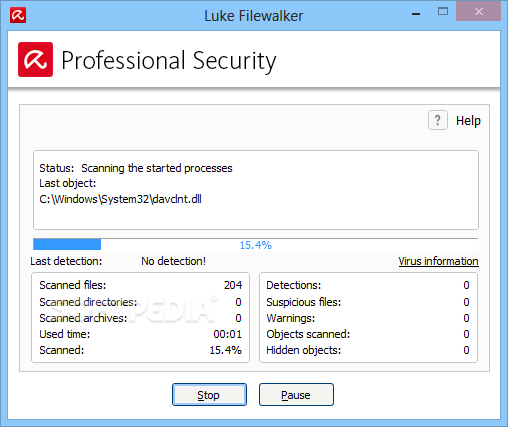Click the blue scan progress bar
Screen dimensions: 508x427
256,244
